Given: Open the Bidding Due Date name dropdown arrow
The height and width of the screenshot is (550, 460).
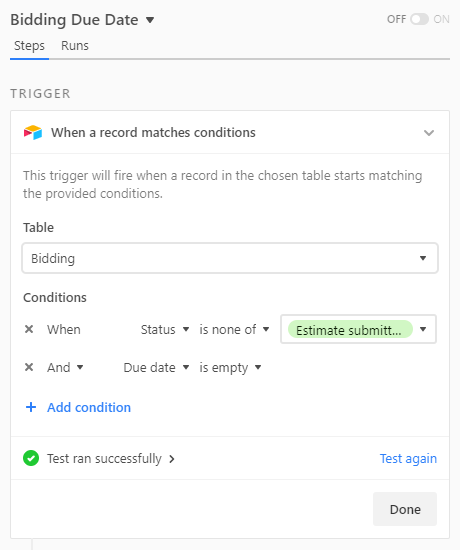Looking at the screenshot, I should coord(150,20).
